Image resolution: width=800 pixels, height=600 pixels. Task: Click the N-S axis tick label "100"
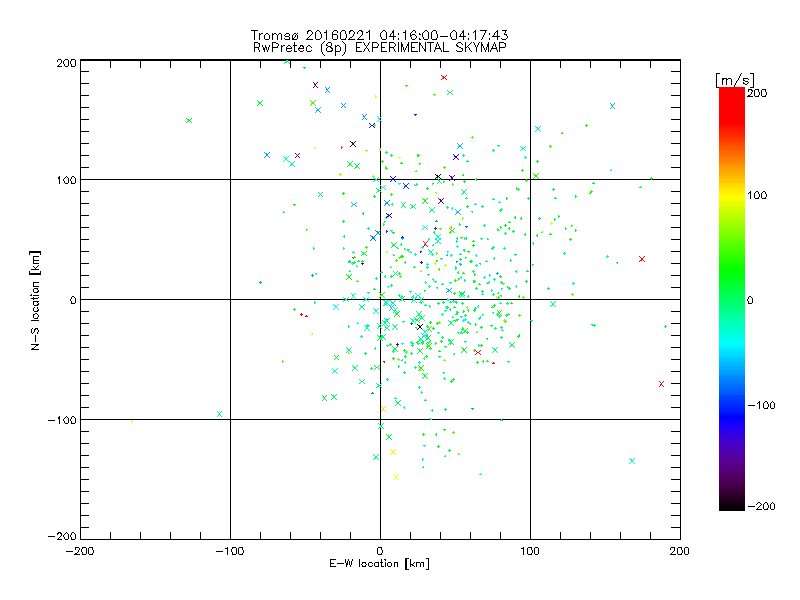(66, 180)
